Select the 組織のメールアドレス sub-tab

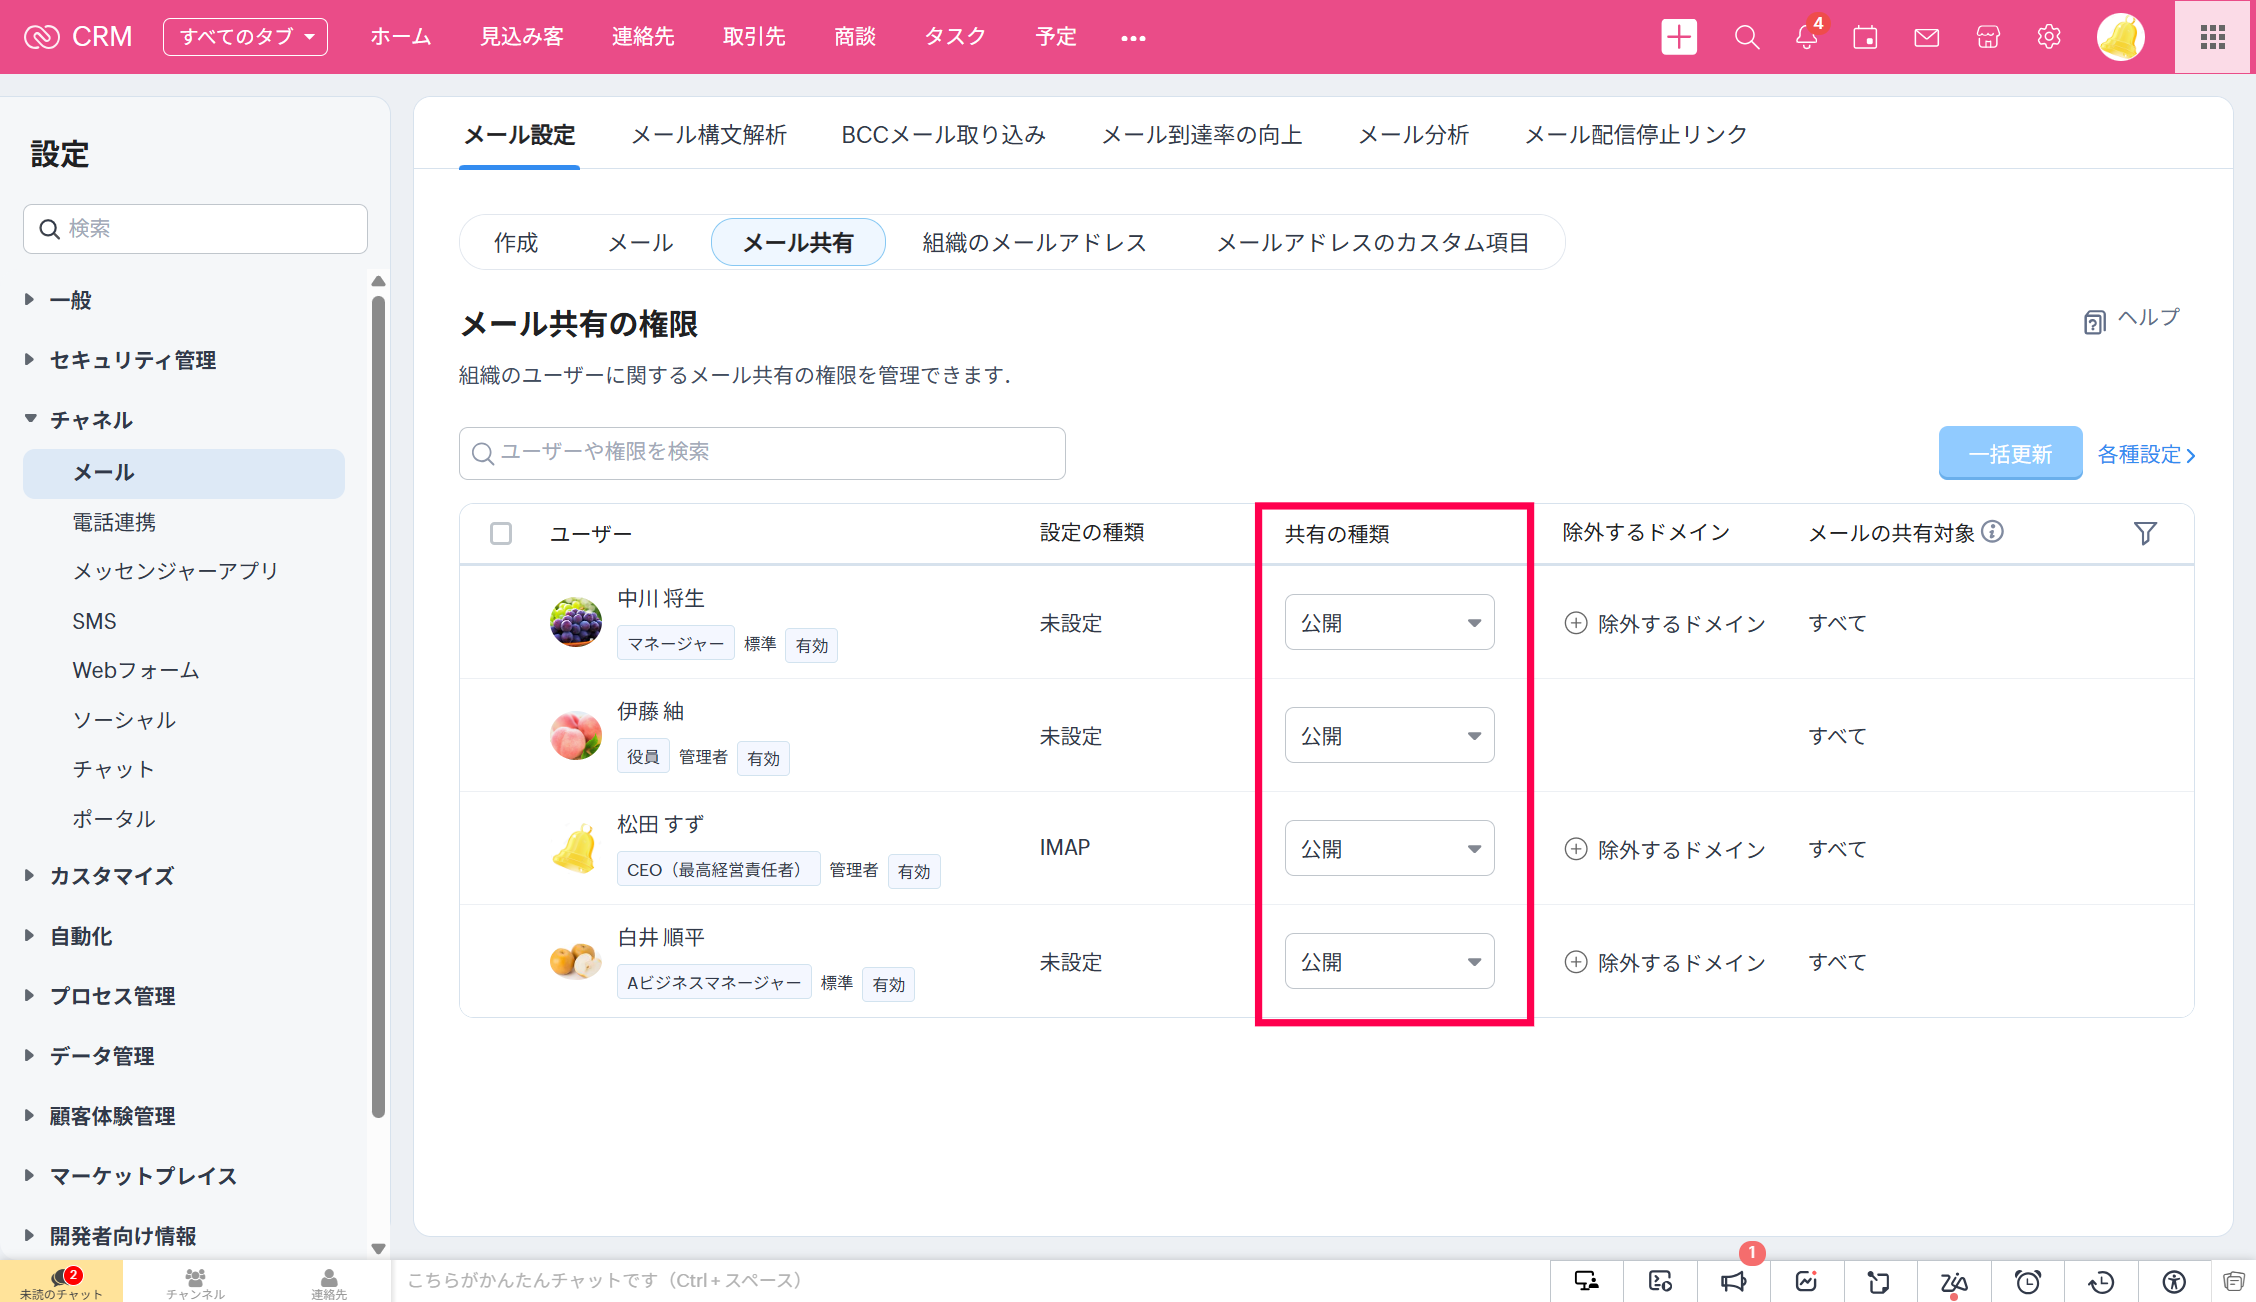(1034, 243)
